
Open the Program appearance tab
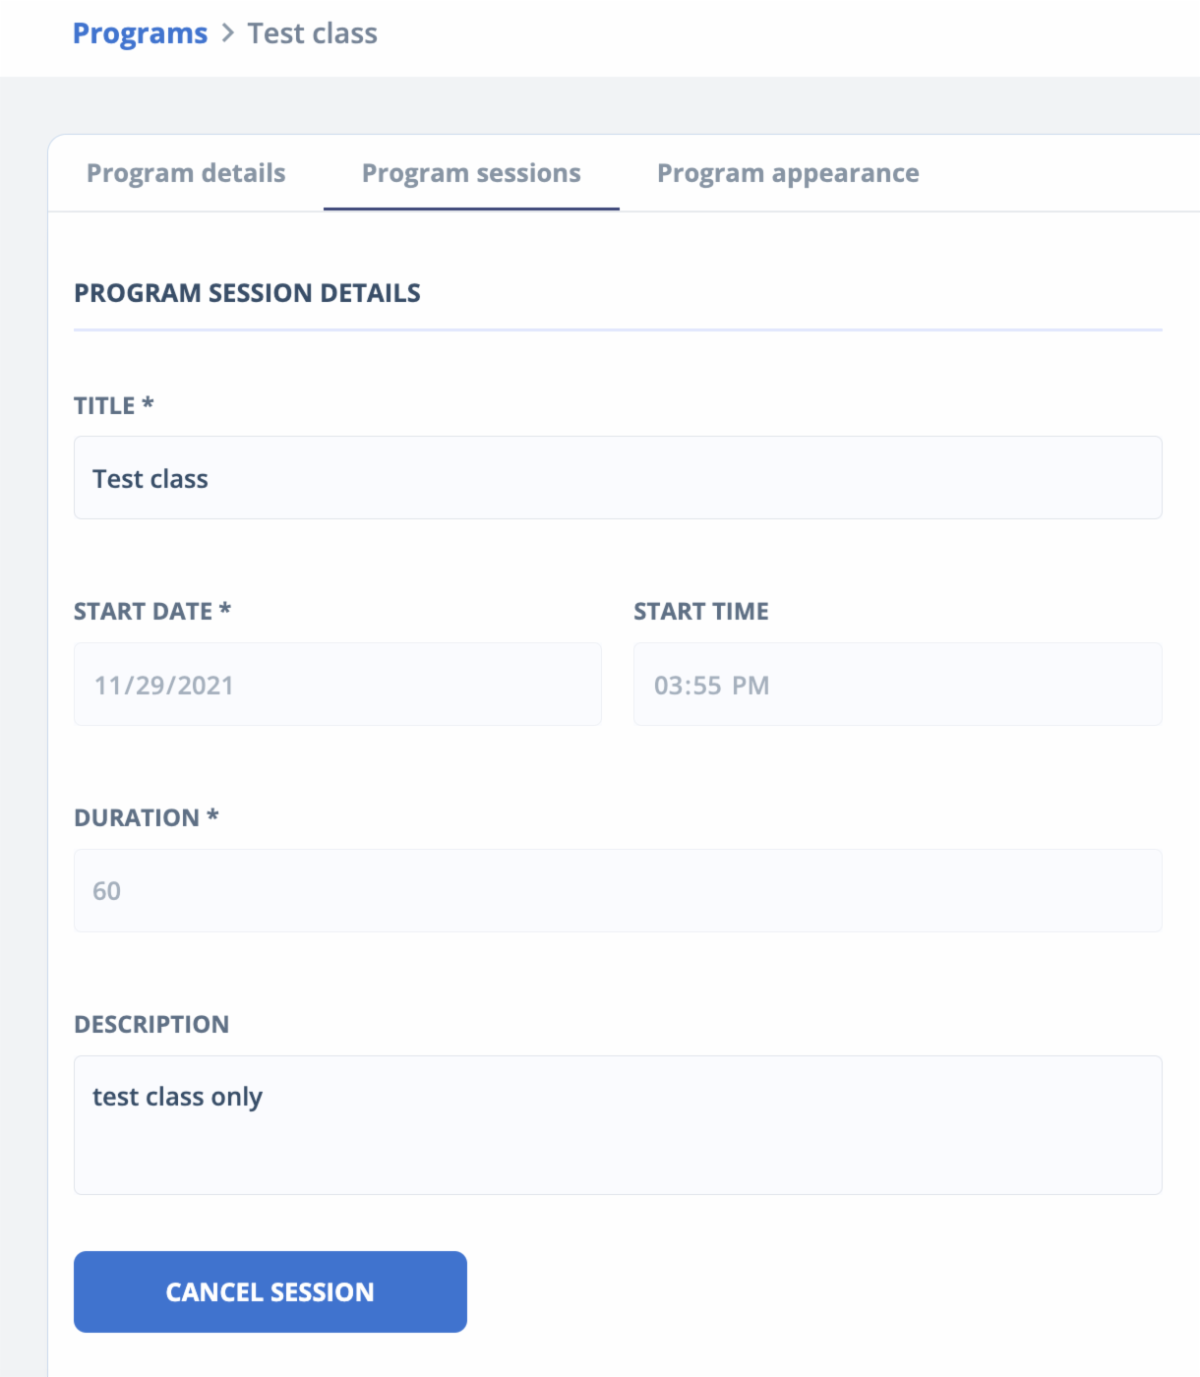(787, 173)
